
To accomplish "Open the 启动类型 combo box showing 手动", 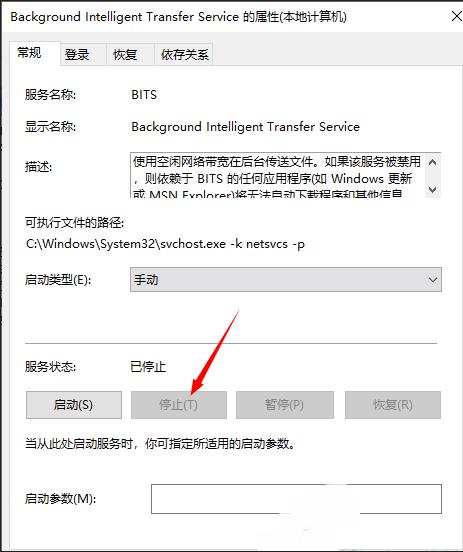I will point(286,280).
